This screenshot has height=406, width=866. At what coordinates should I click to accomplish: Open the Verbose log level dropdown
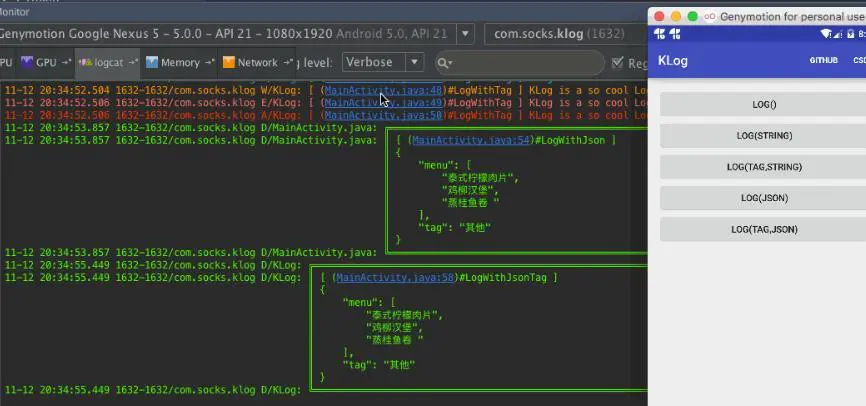tap(383, 62)
